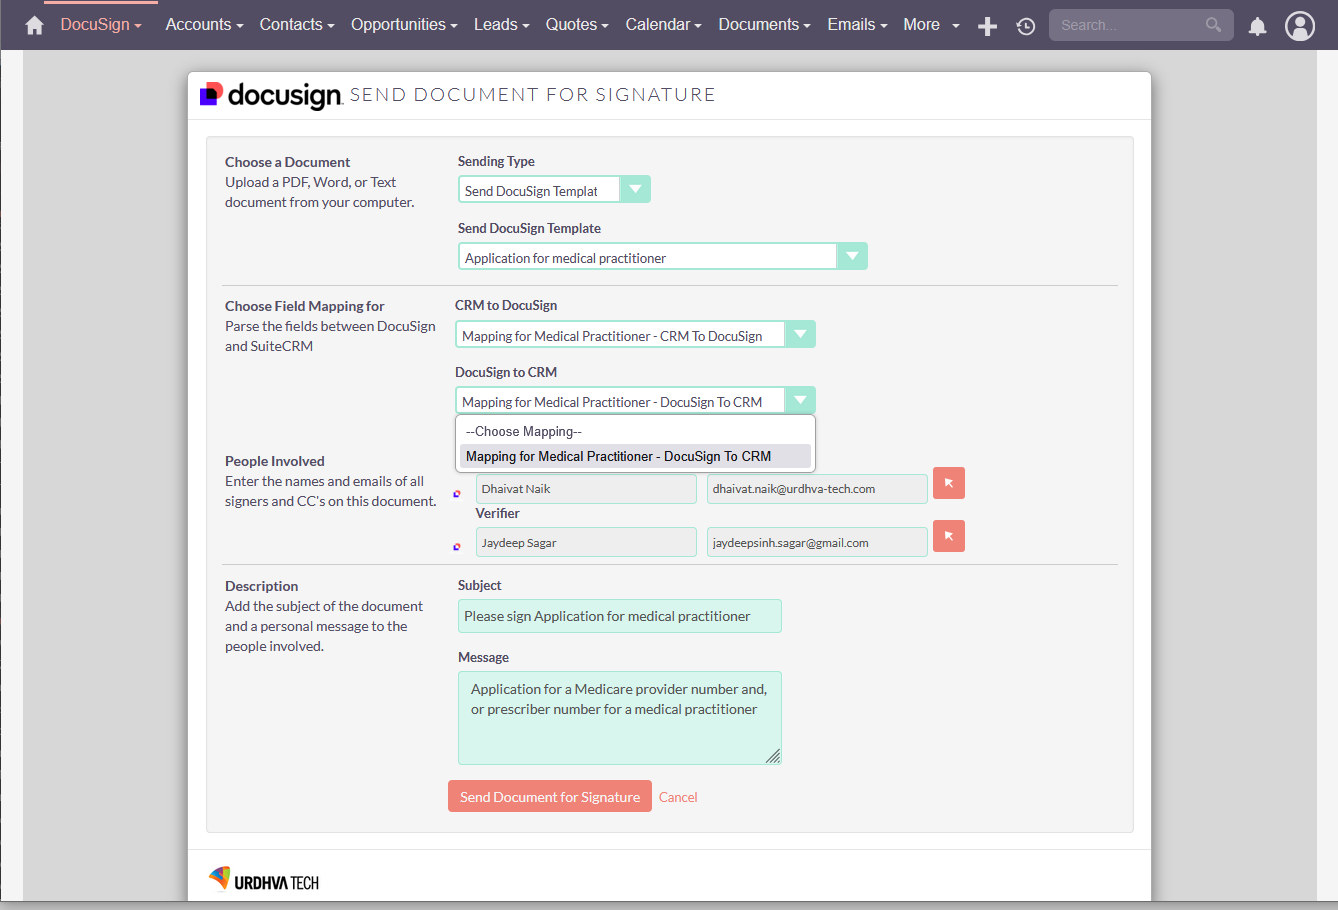Open the Sending Type dropdown
The width and height of the screenshot is (1338, 910).
(637, 188)
